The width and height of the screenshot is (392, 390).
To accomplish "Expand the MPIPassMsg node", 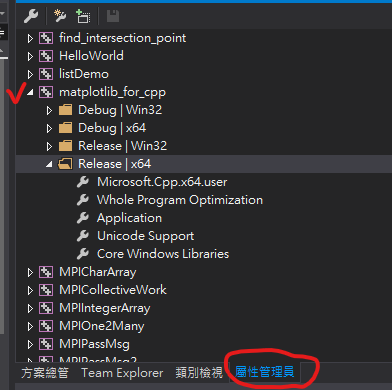I will point(30,345).
